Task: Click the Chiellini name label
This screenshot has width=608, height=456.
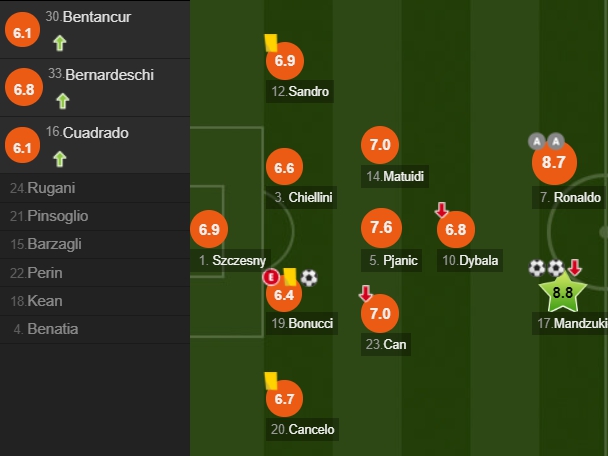Action: click(301, 197)
